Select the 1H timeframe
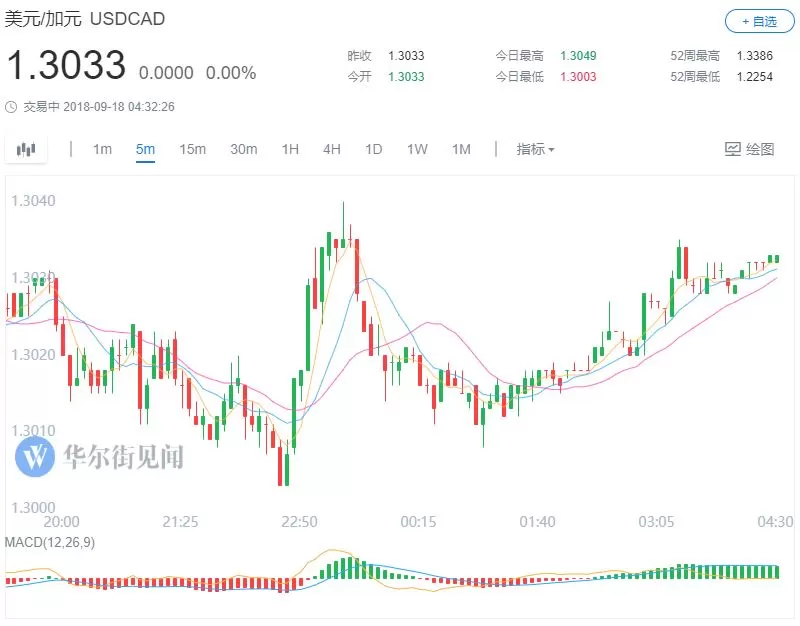This screenshot has height=626, width=800. 290,149
